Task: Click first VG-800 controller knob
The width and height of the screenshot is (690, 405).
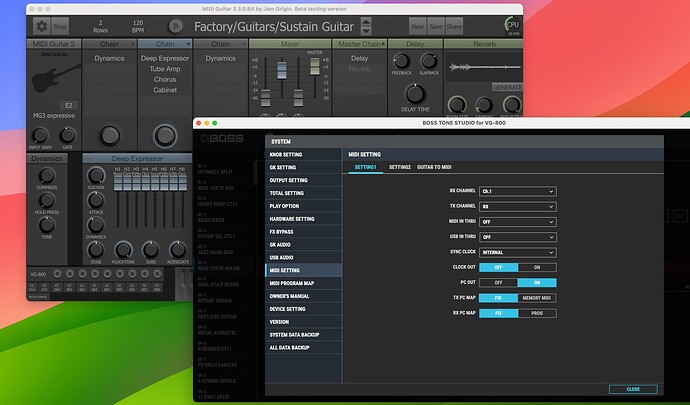Action: point(57,274)
